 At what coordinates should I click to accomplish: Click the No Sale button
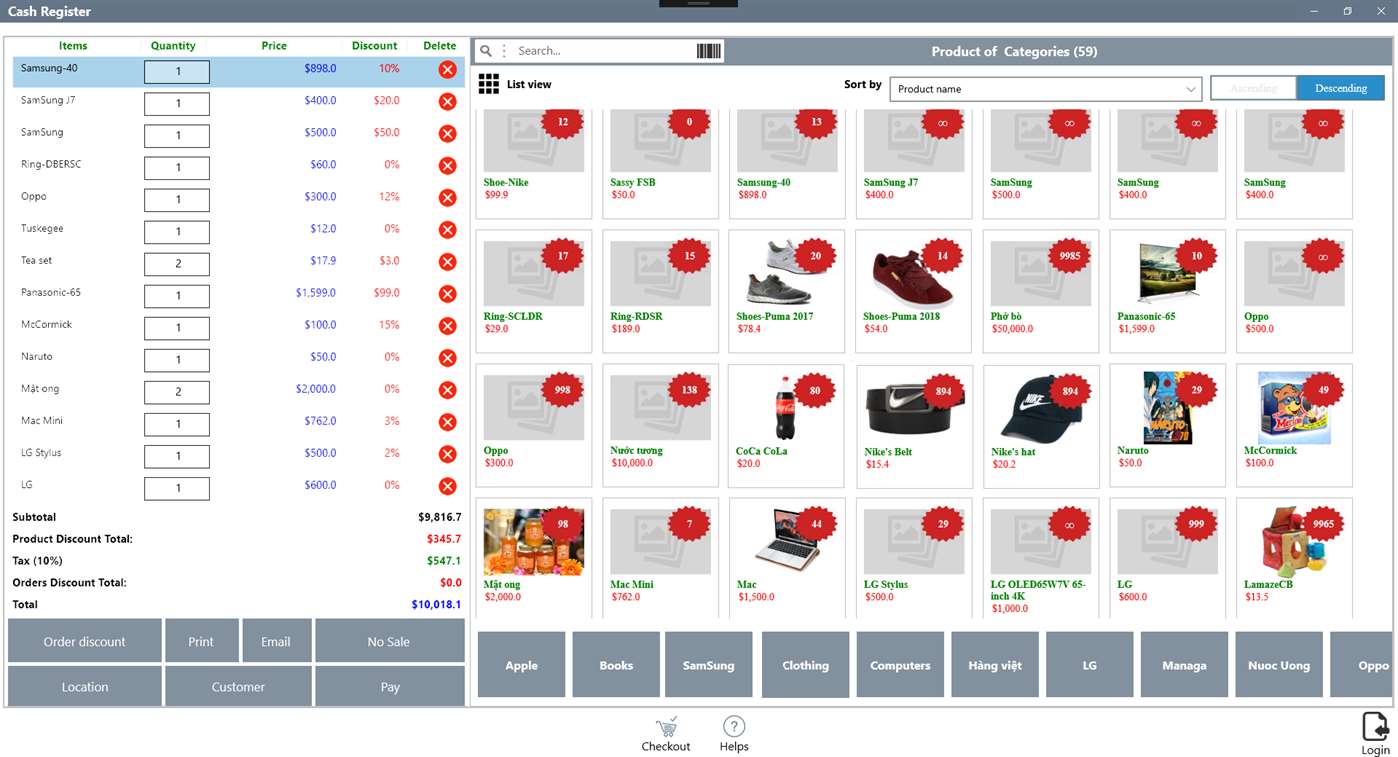(389, 641)
